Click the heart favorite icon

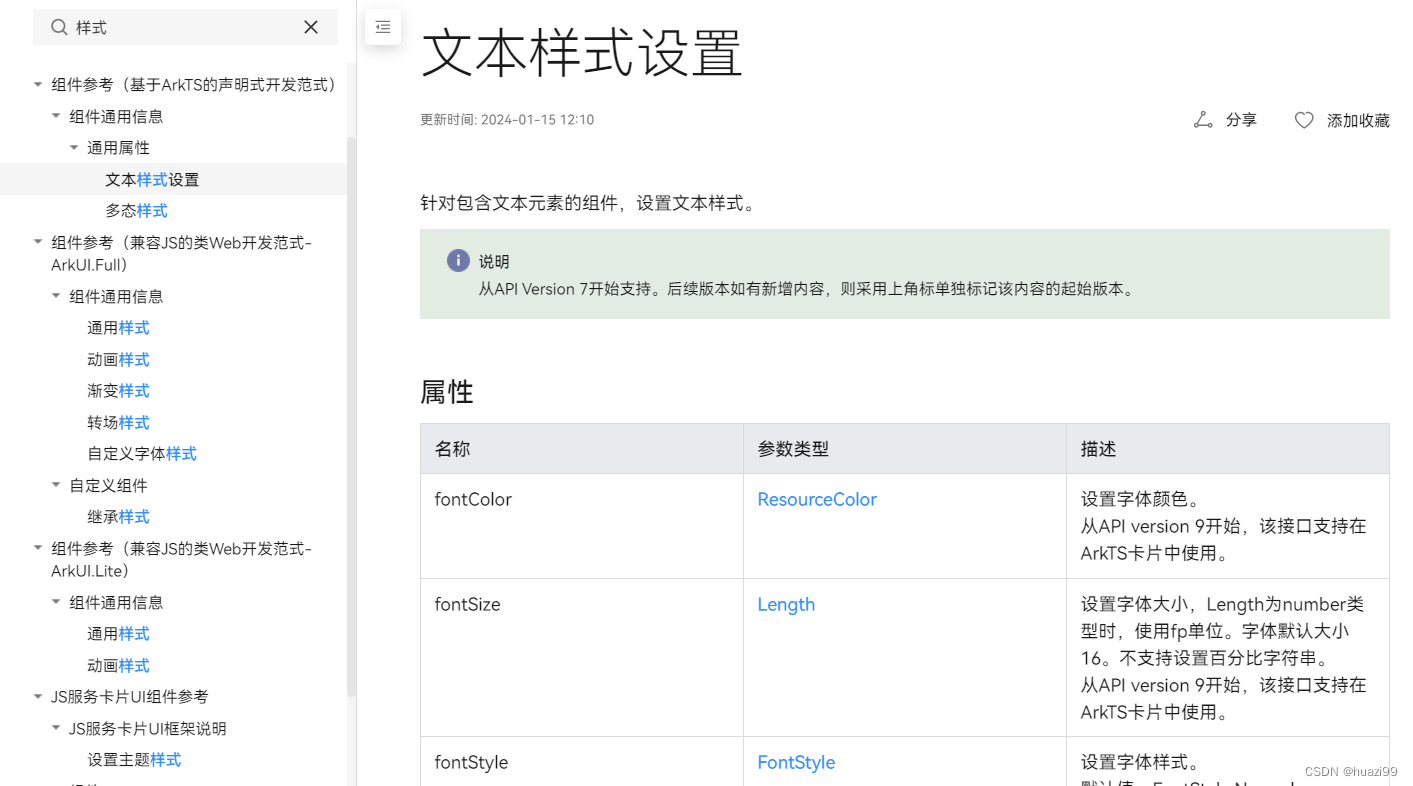(1304, 120)
